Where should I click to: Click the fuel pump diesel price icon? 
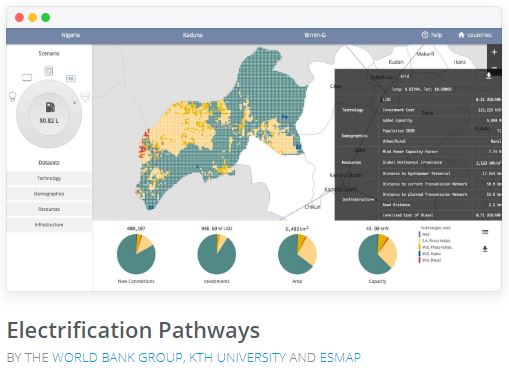pos(50,107)
